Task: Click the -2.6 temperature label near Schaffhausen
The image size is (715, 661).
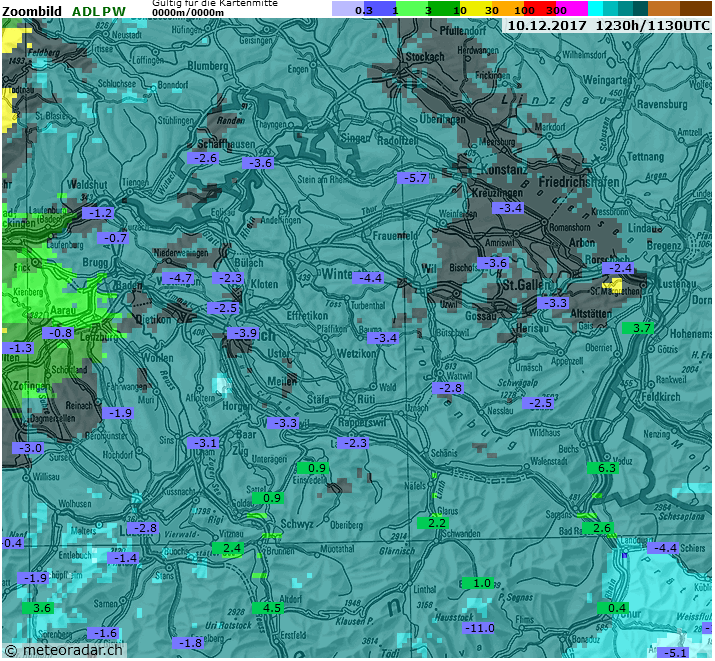Action: coord(203,158)
